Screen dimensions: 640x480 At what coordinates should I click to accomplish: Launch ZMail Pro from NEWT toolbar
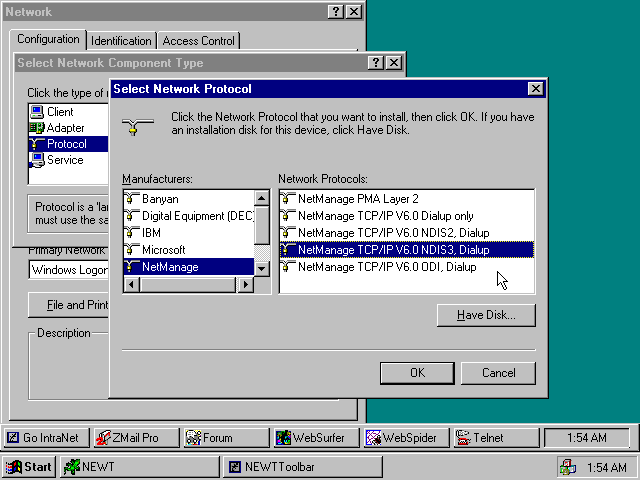point(136,438)
